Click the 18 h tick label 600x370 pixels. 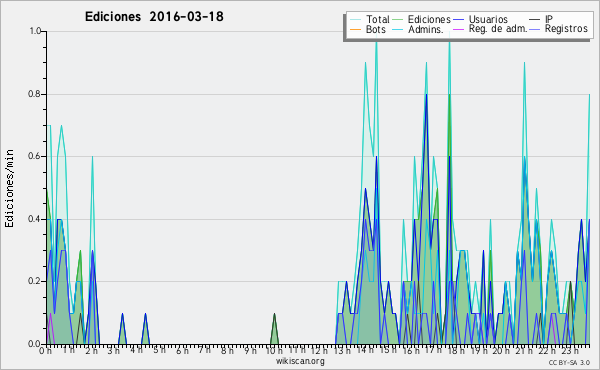click(x=456, y=350)
